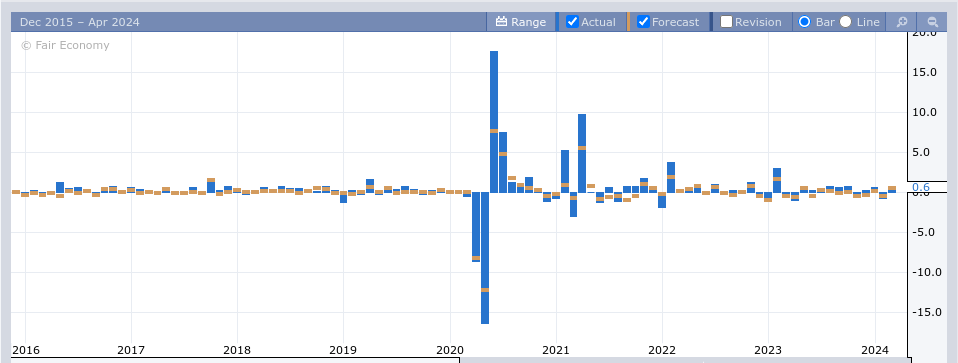The height and width of the screenshot is (363, 958).
Task: Uncheck the Actual series checkbox
Action: point(572,22)
